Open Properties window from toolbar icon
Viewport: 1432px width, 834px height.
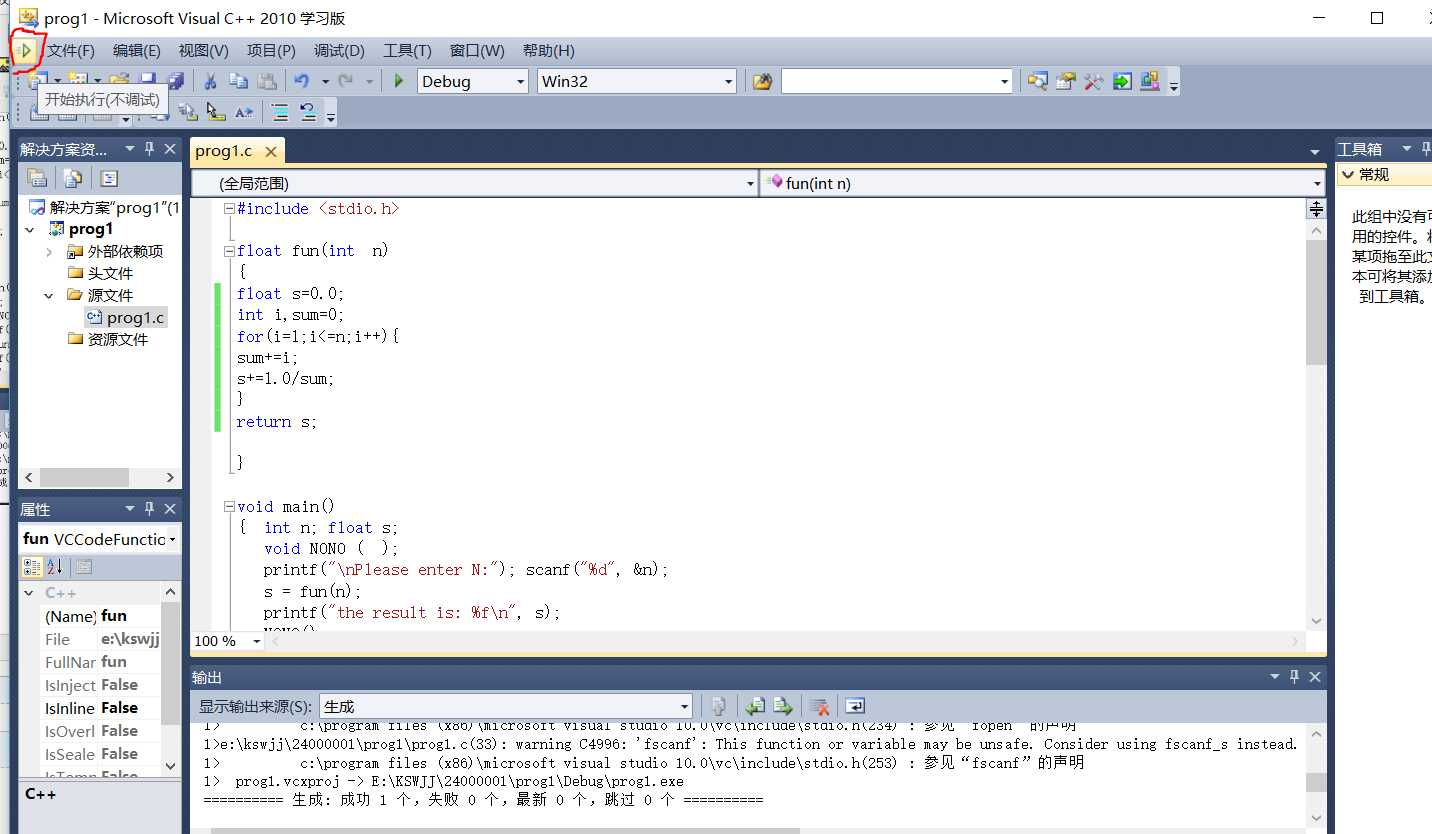(1066, 81)
